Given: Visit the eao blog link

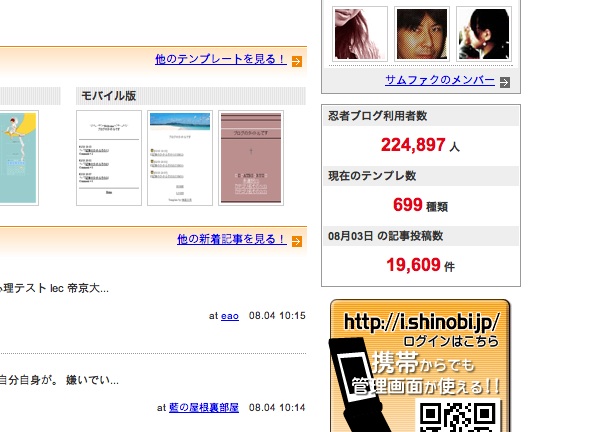Looking at the screenshot, I should (230, 316).
